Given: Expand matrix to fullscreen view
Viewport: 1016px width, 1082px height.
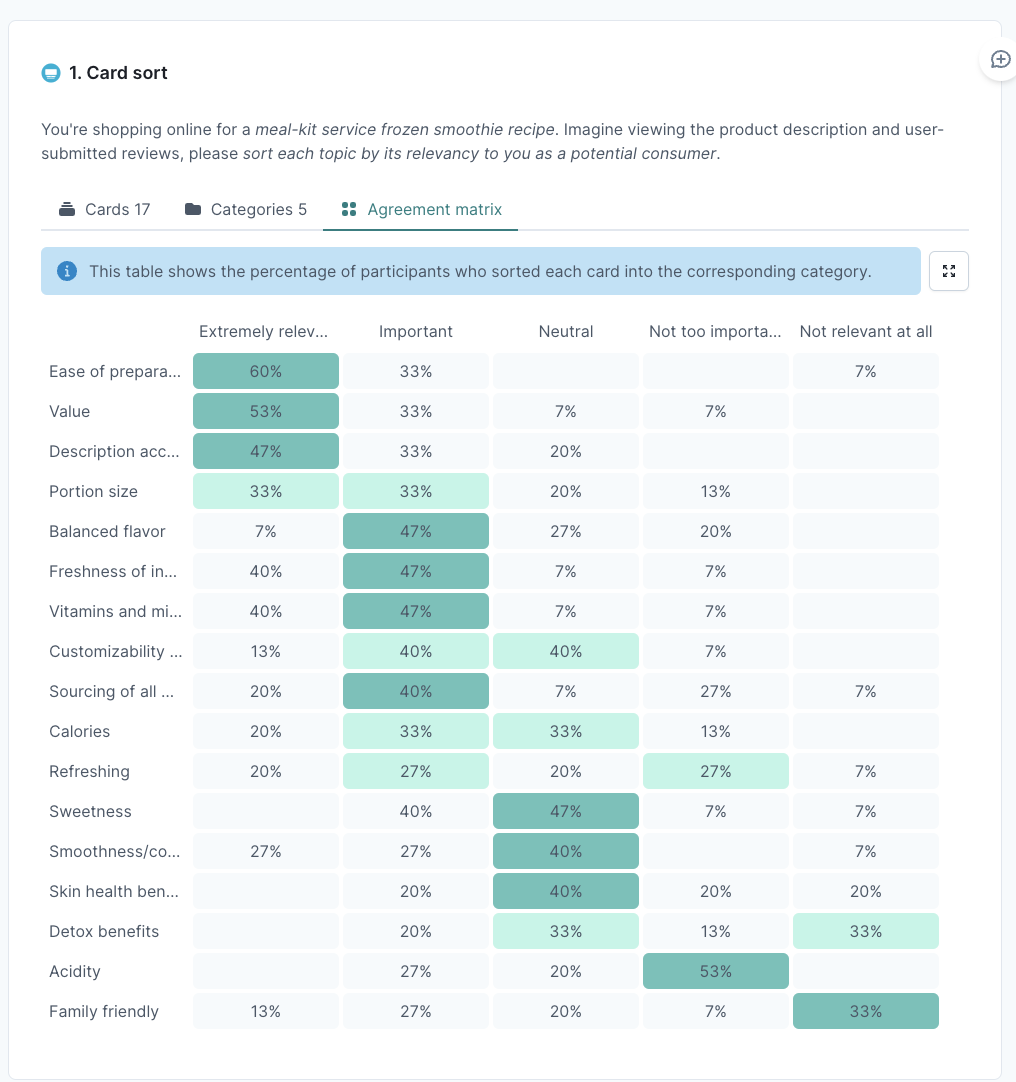Looking at the screenshot, I should (x=948, y=271).
